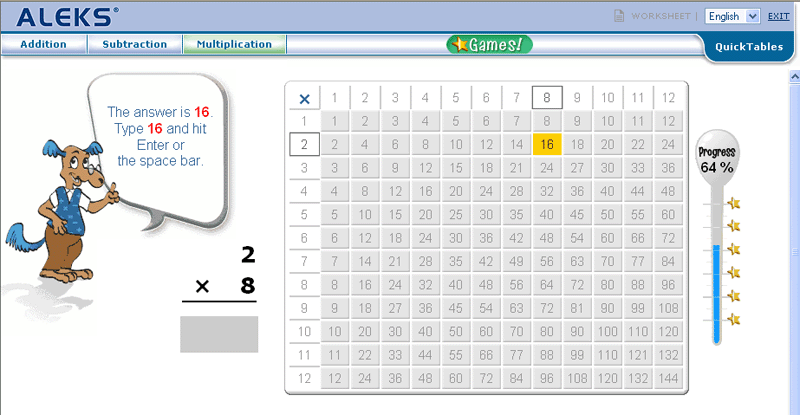Click the cell showing 14 in row 2
The height and width of the screenshot is (415, 800).
[516, 144]
